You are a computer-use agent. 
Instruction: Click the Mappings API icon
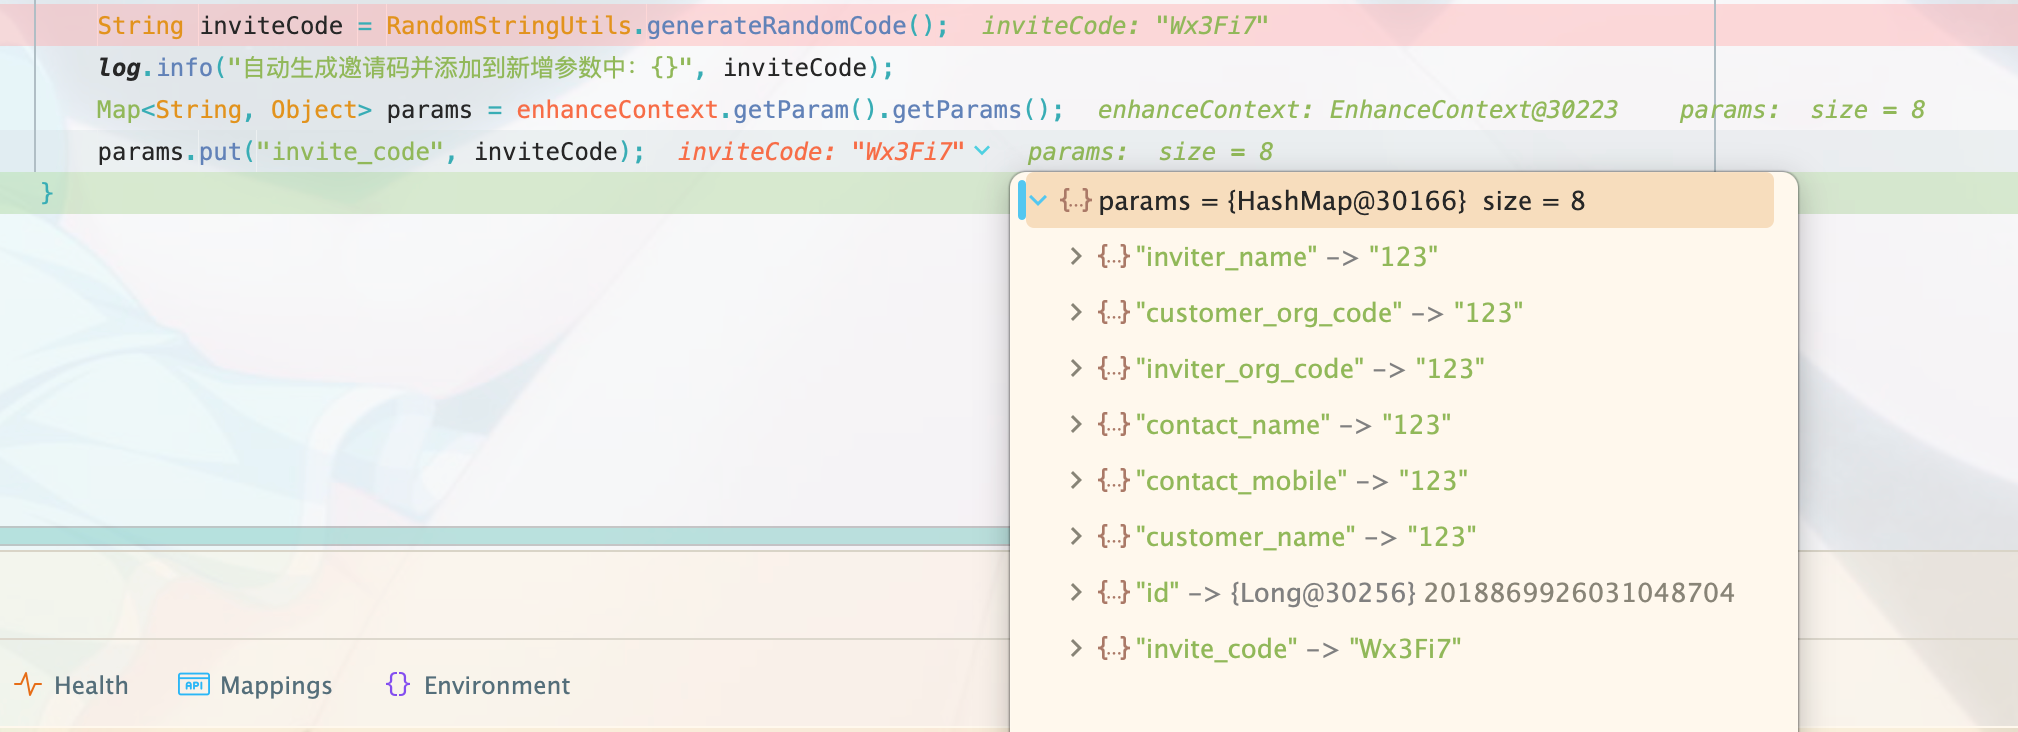pyautogui.click(x=193, y=685)
